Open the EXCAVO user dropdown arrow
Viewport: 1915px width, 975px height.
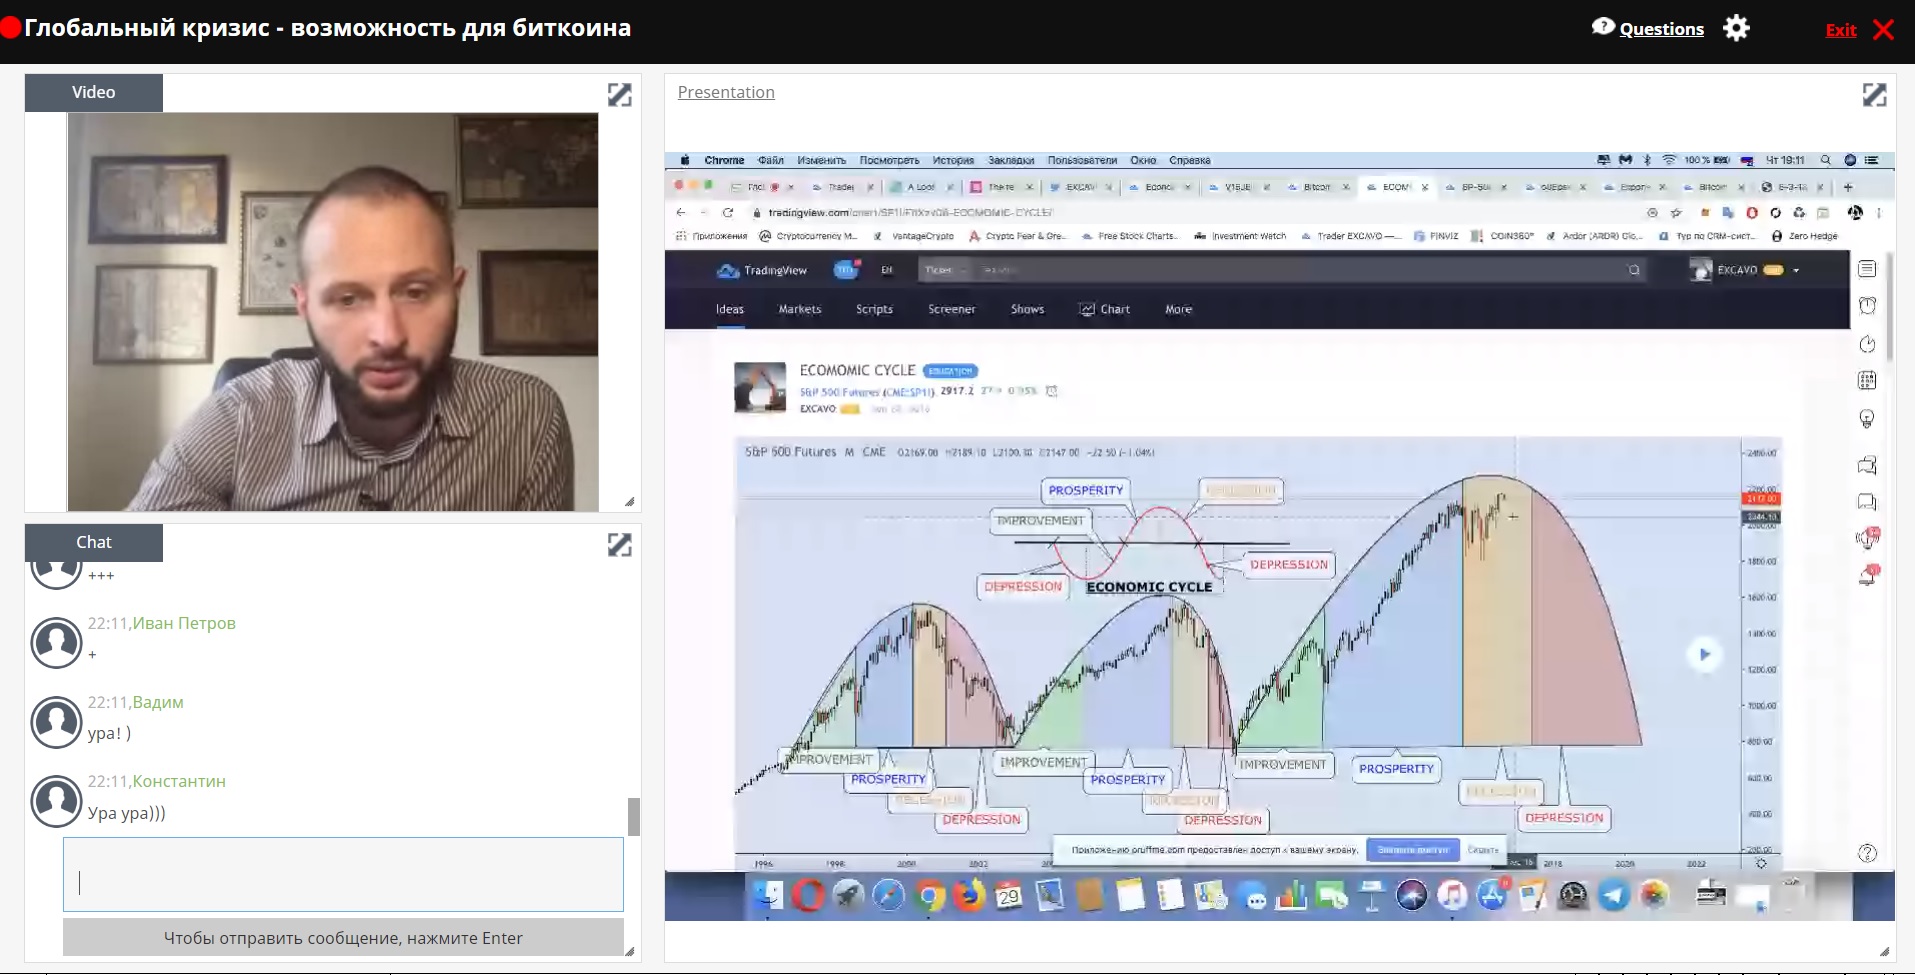[1796, 270]
